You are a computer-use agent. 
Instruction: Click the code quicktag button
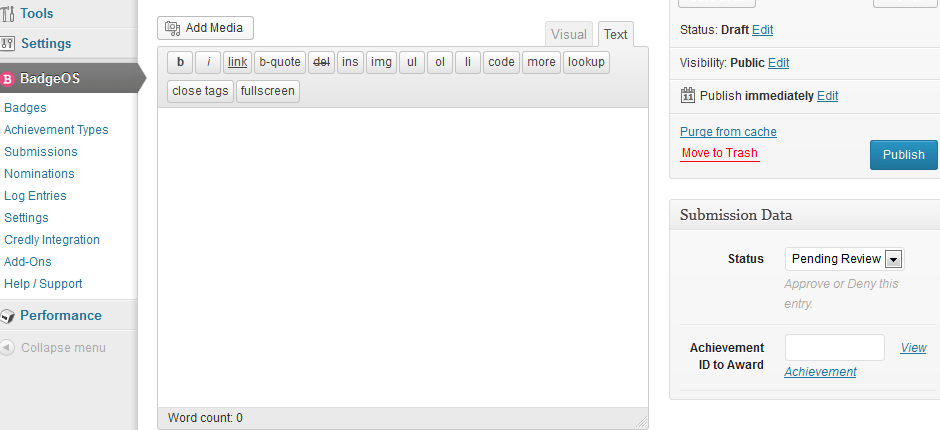click(501, 62)
